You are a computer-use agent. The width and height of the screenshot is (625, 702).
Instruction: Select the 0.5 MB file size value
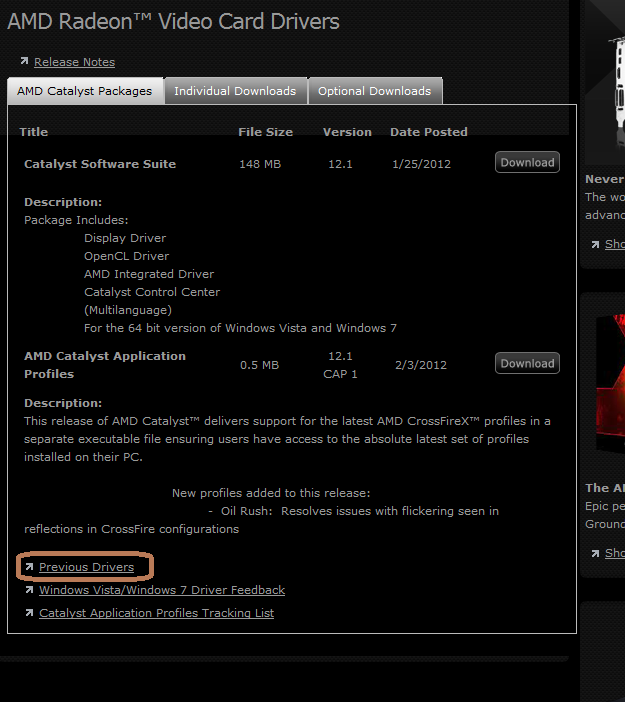tap(260, 365)
